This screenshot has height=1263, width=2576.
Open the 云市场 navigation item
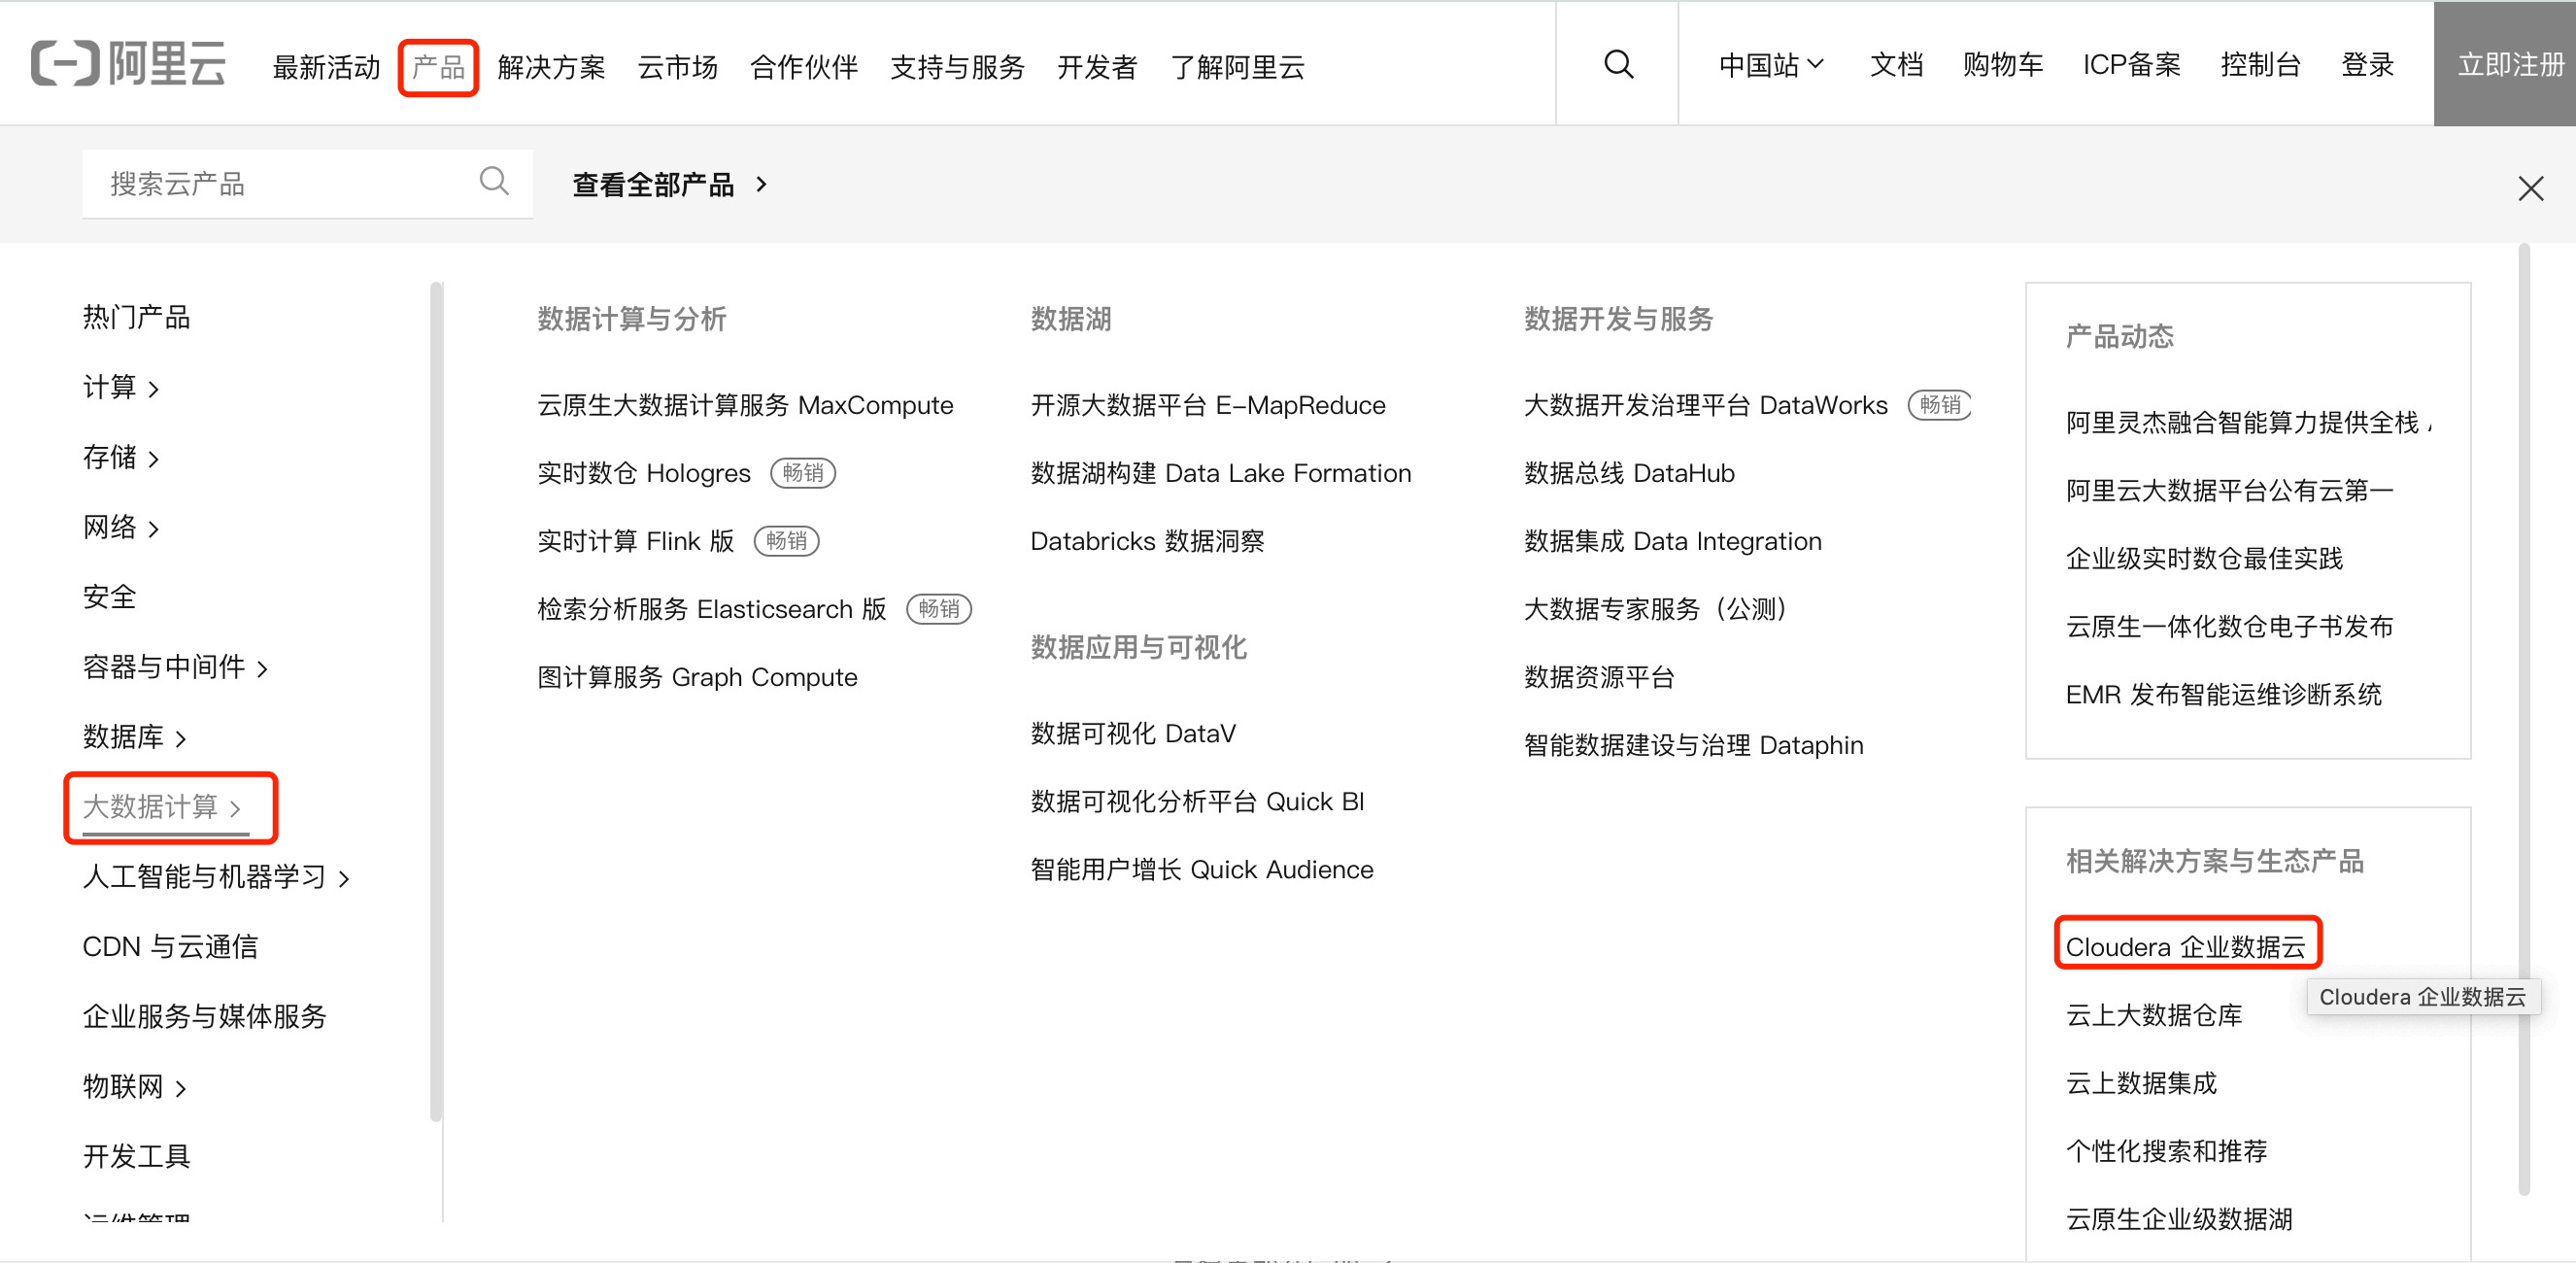(677, 67)
